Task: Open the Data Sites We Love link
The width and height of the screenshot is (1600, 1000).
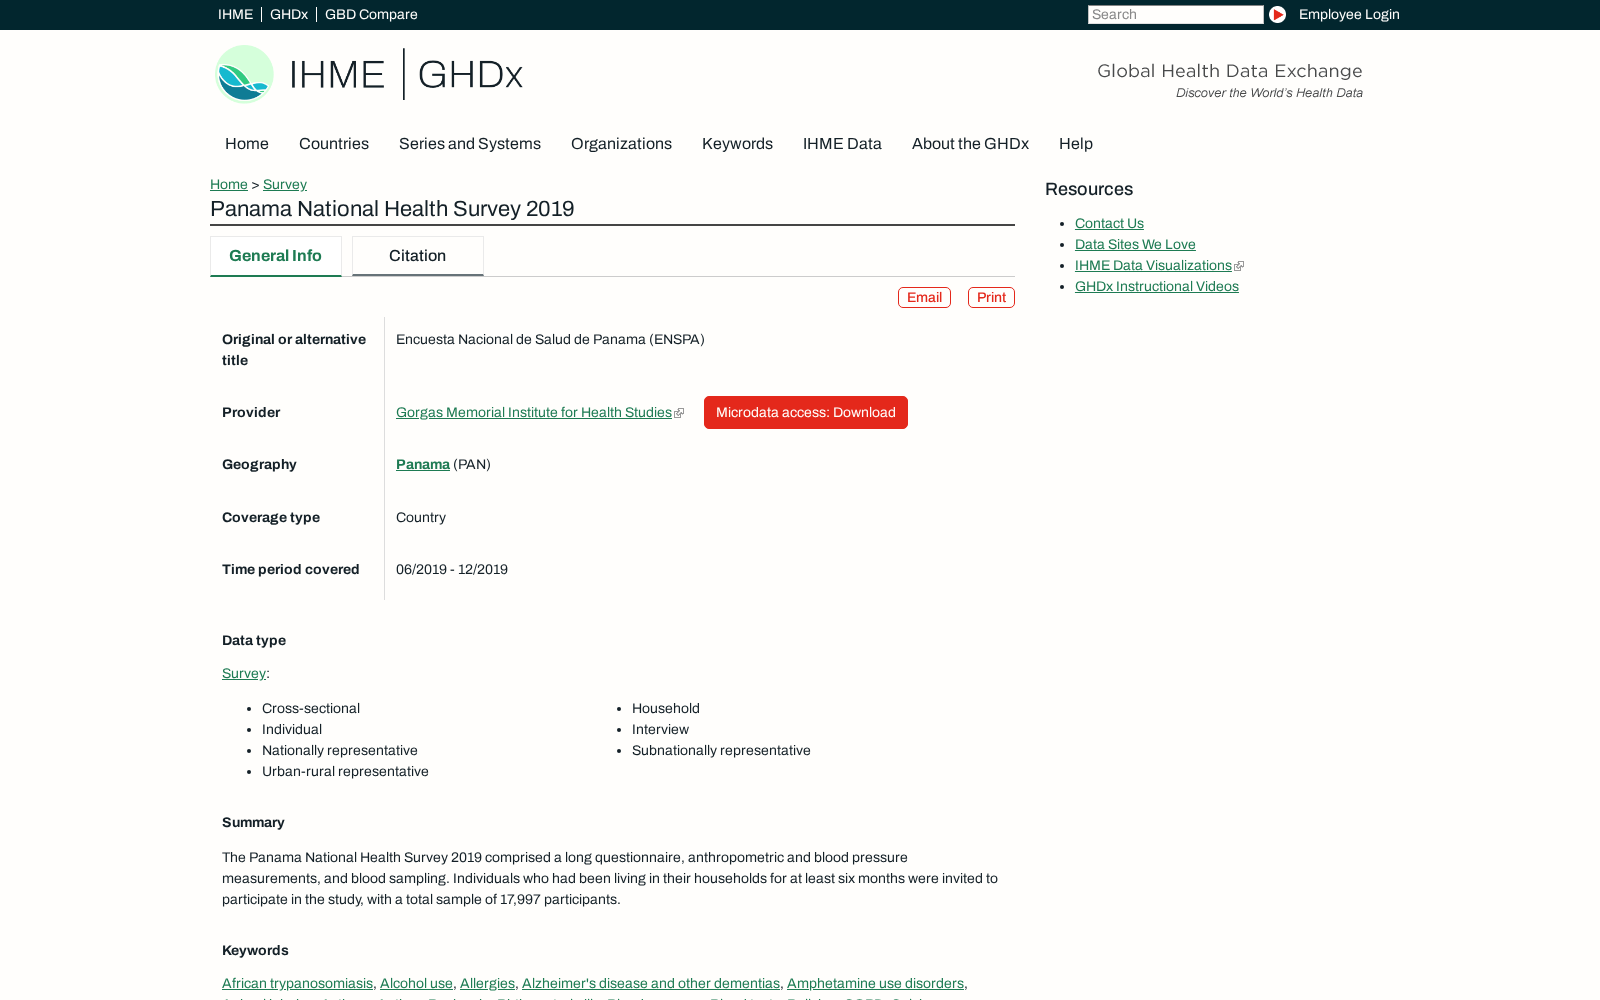Action: (1135, 245)
